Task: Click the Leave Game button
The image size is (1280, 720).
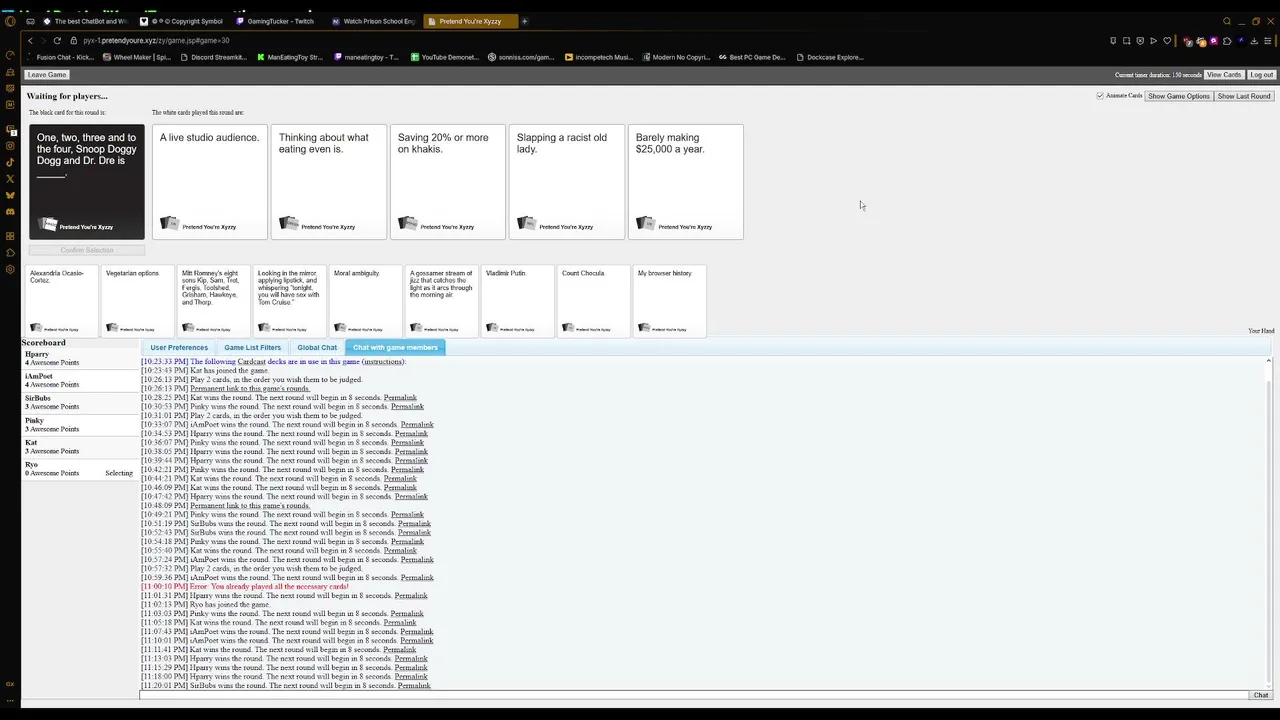Action: 47,75
